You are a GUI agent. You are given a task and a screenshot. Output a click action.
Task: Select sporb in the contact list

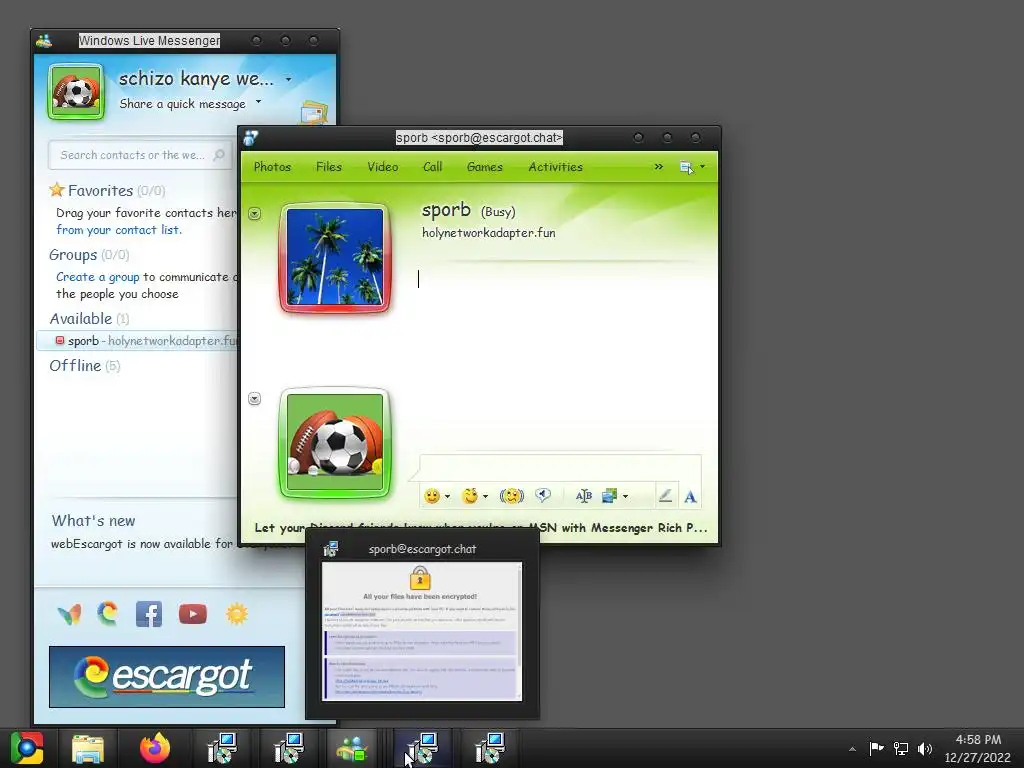(x=138, y=340)
